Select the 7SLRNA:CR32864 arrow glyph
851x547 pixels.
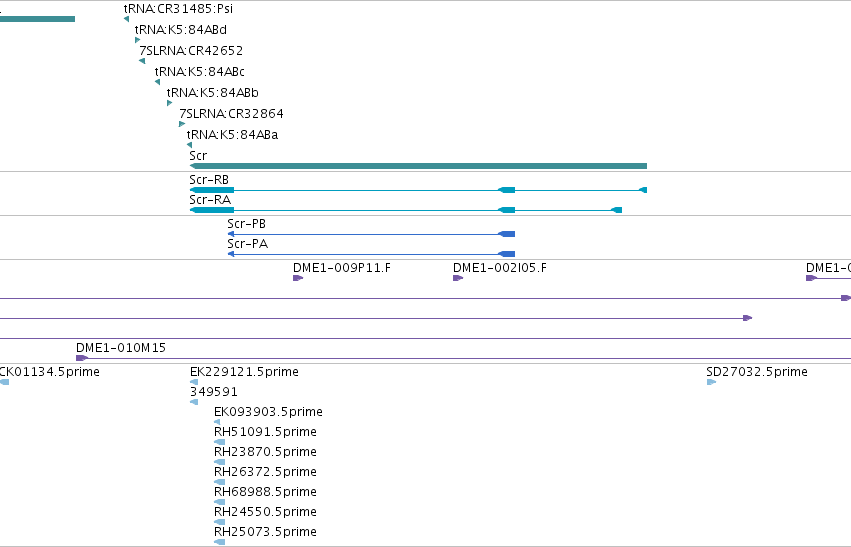coord(182,124)
